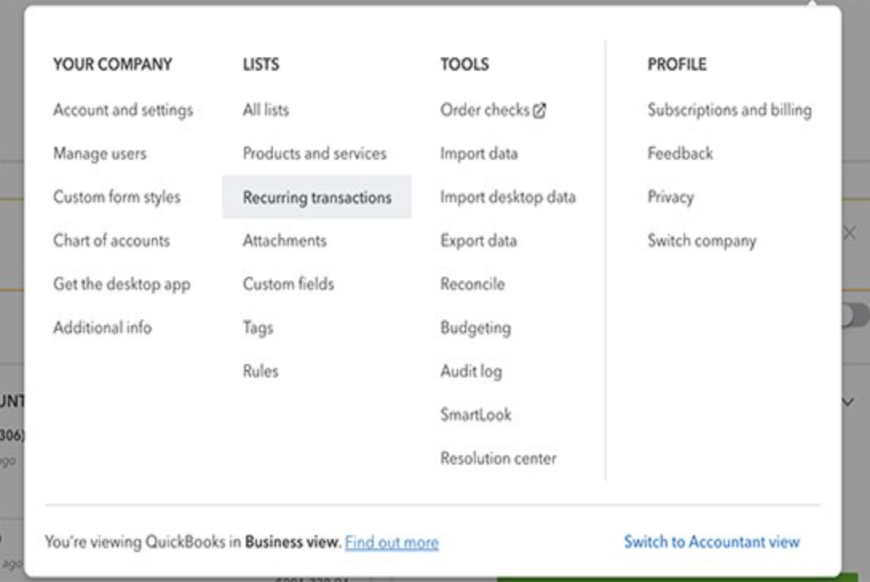
Task: Toggle the switch at the right edge
Action: point(854,316)
